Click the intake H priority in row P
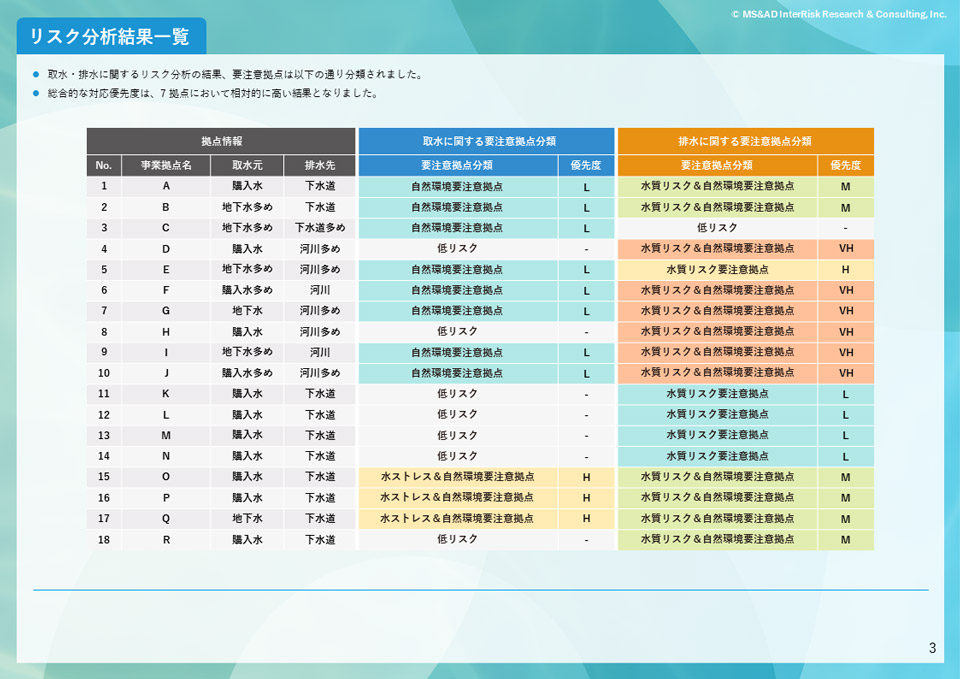 pyautogui.click(x=586, y=498)
